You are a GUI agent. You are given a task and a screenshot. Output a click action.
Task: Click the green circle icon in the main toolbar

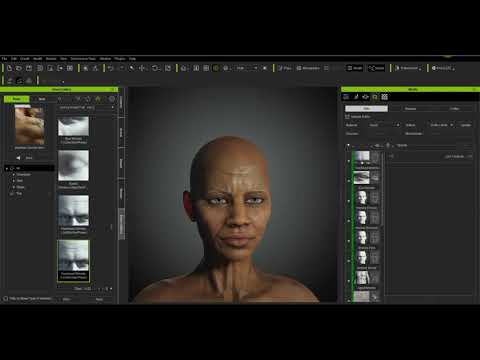coord(216,68)
